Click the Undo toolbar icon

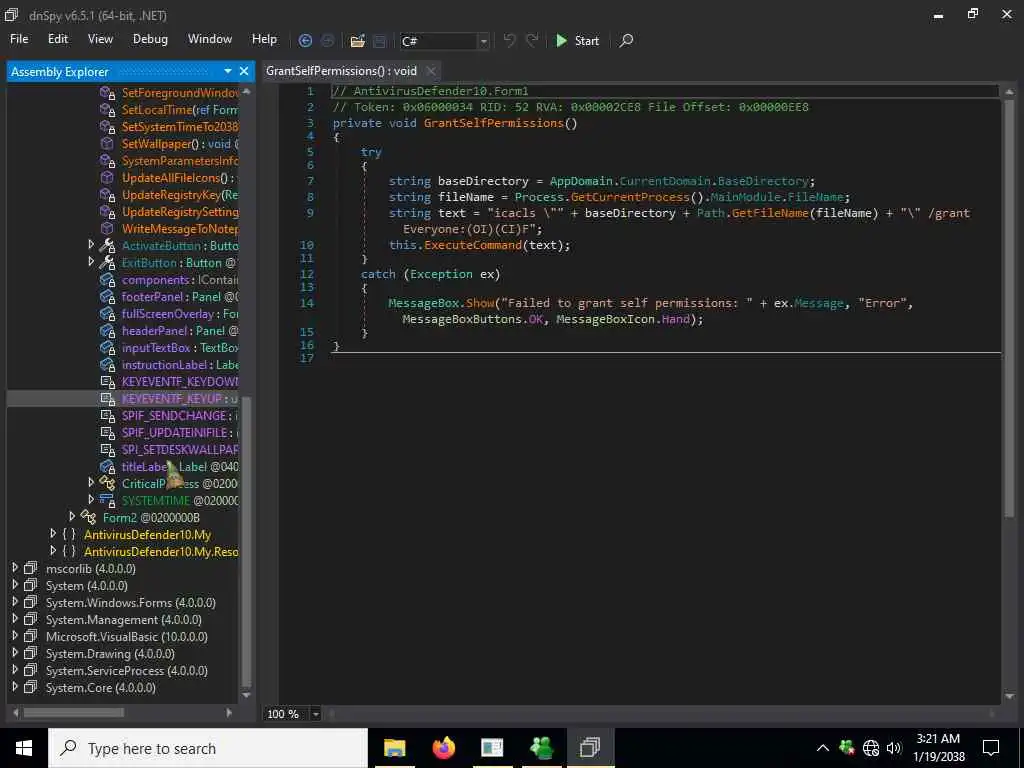(x=509, y=40)
